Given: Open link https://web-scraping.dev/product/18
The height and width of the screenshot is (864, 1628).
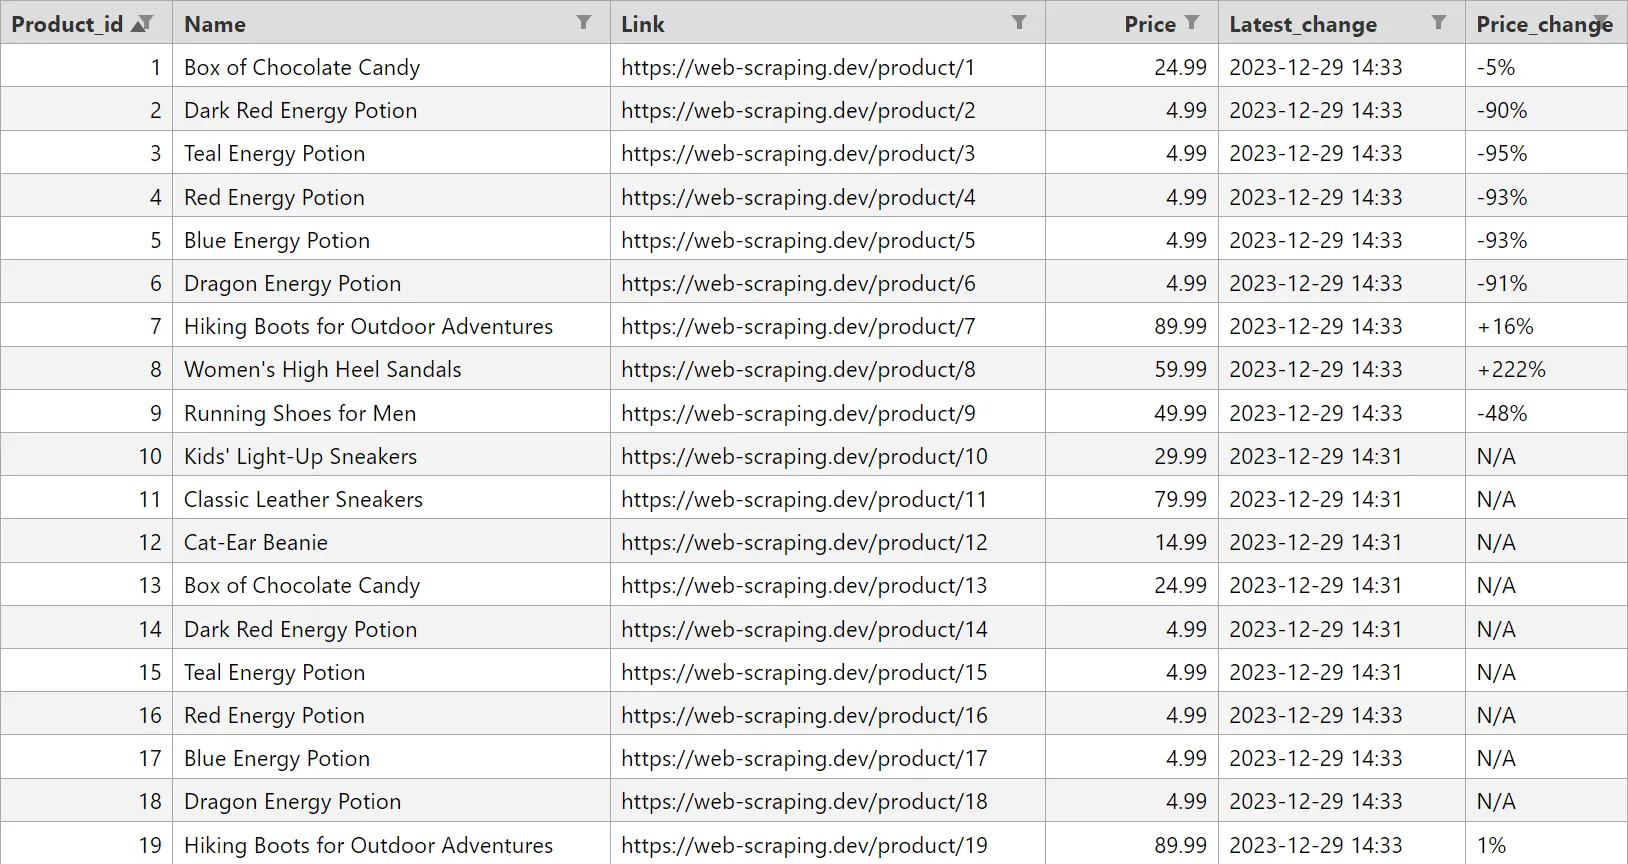Looking at the screenshot, I should (804, 801).
